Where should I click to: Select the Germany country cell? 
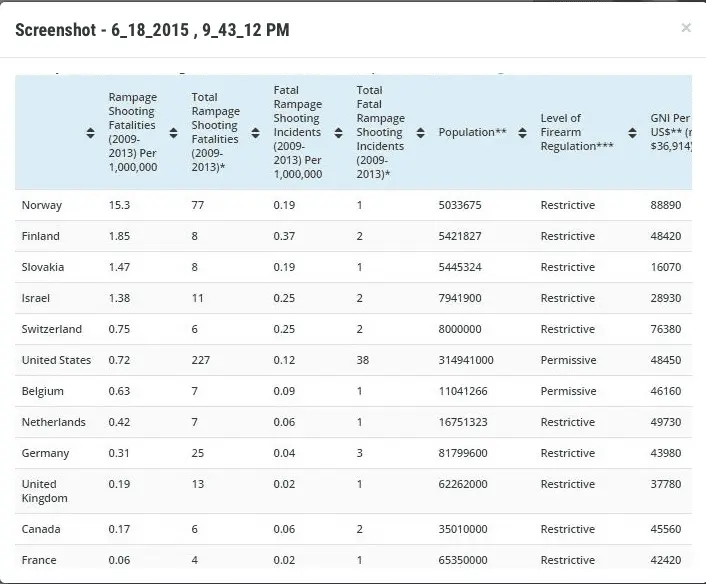[46, 453]
